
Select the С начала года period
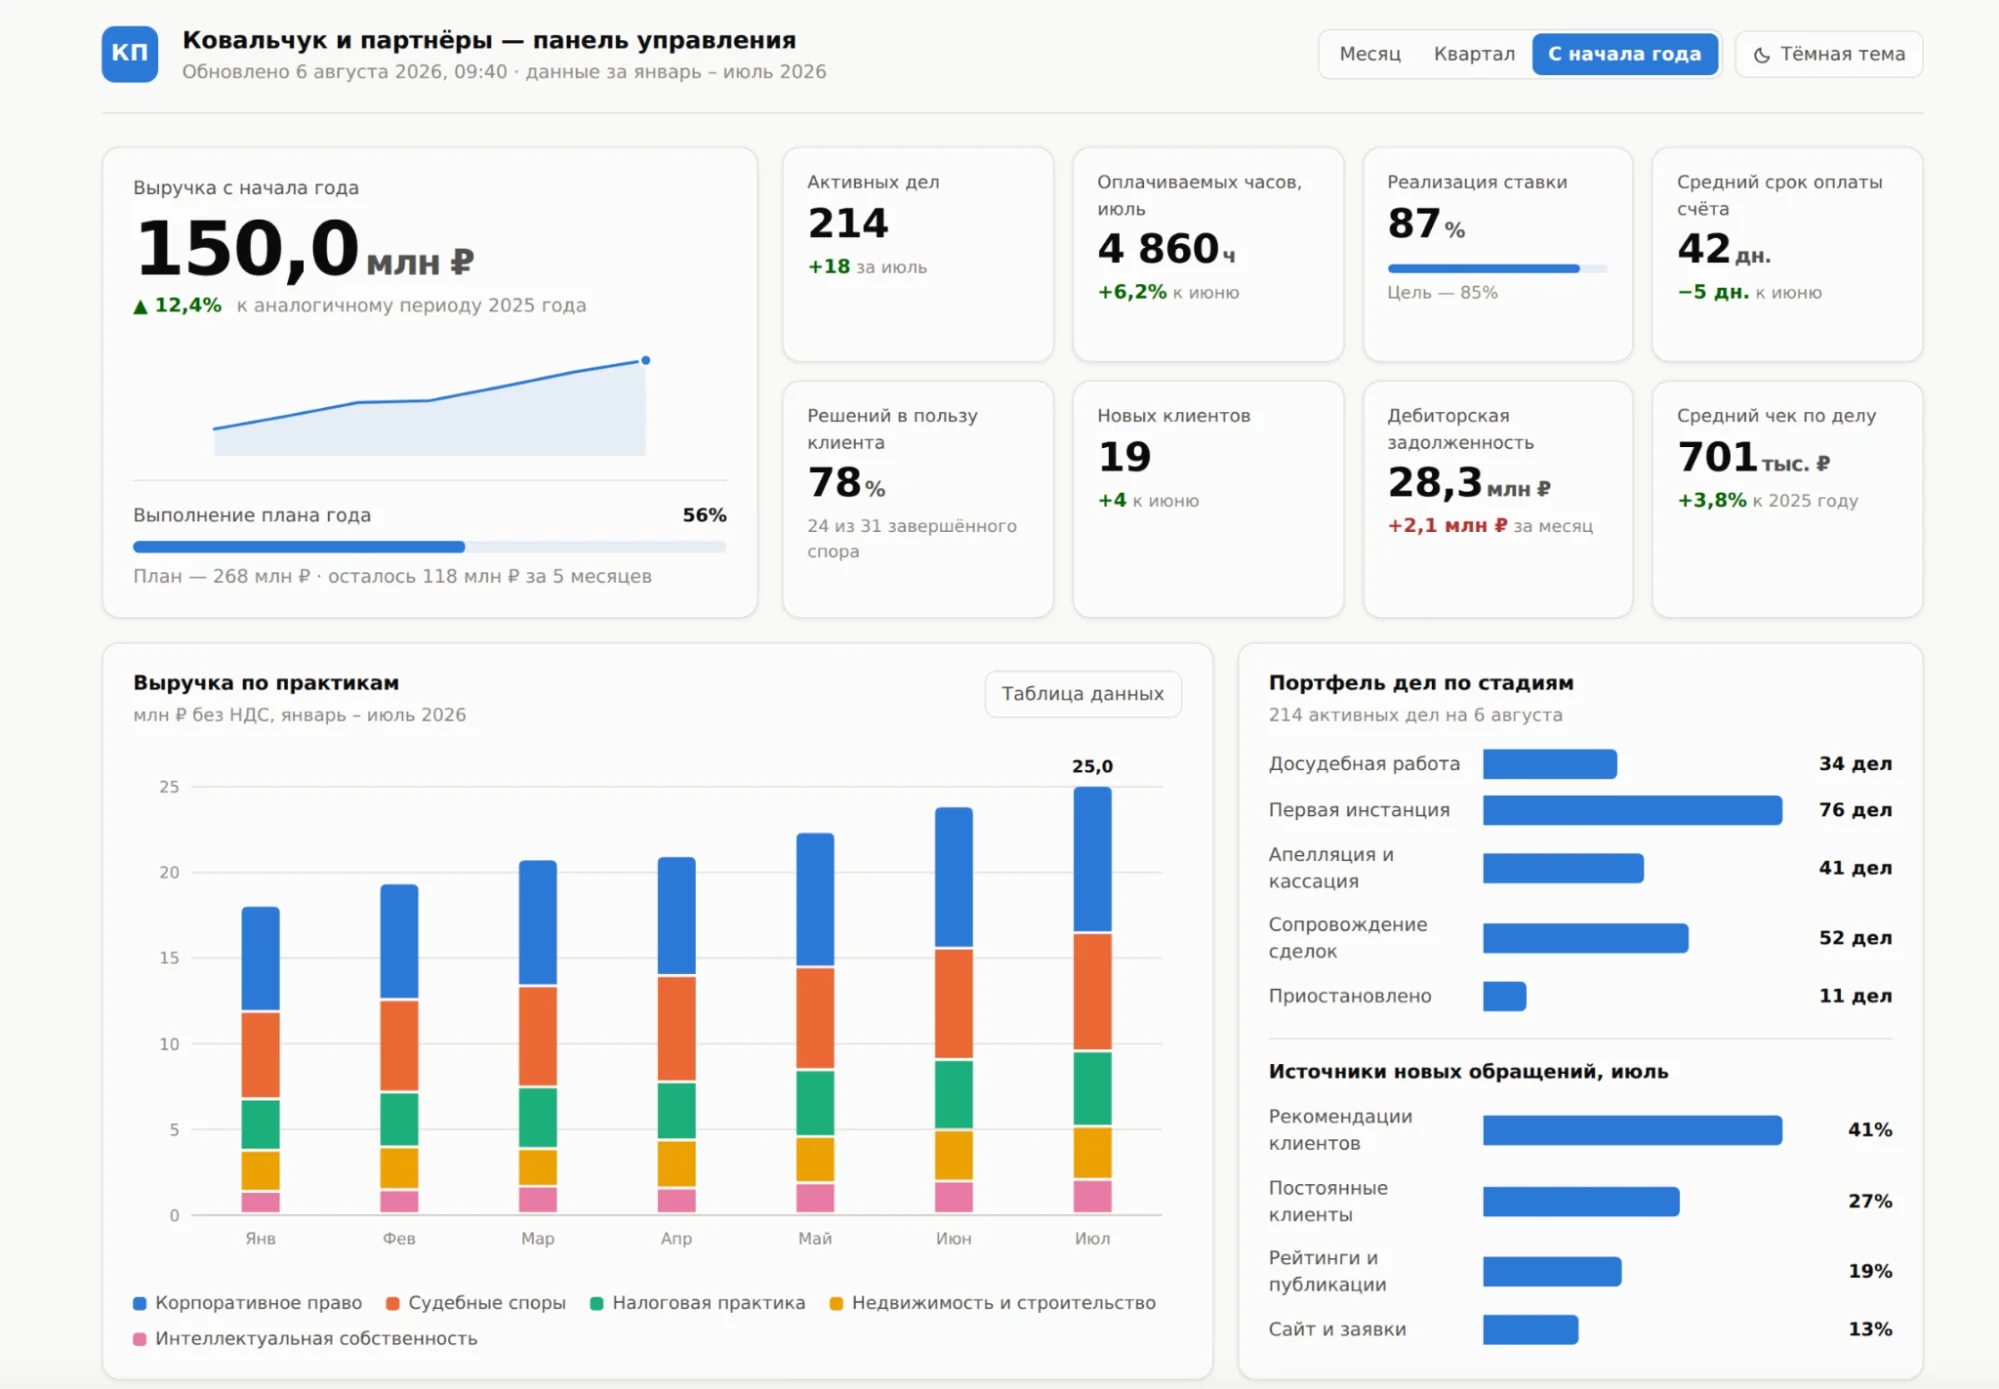click(x=1624, y=54)
